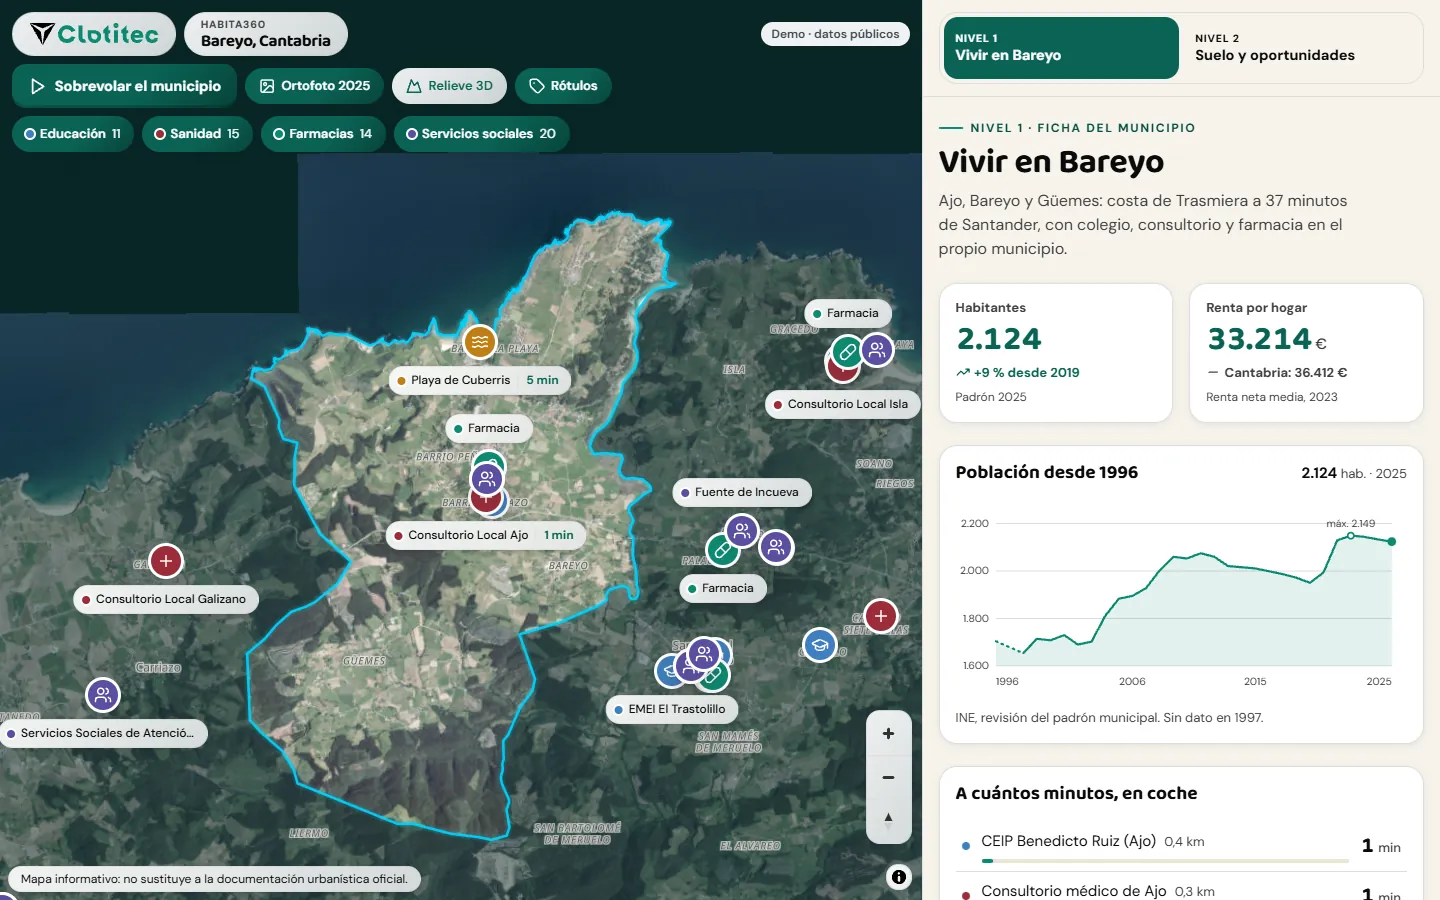Click social services marker near Isla
Image resolution: width=1440 pixels, height=900 pixels.
click(877, 350)
